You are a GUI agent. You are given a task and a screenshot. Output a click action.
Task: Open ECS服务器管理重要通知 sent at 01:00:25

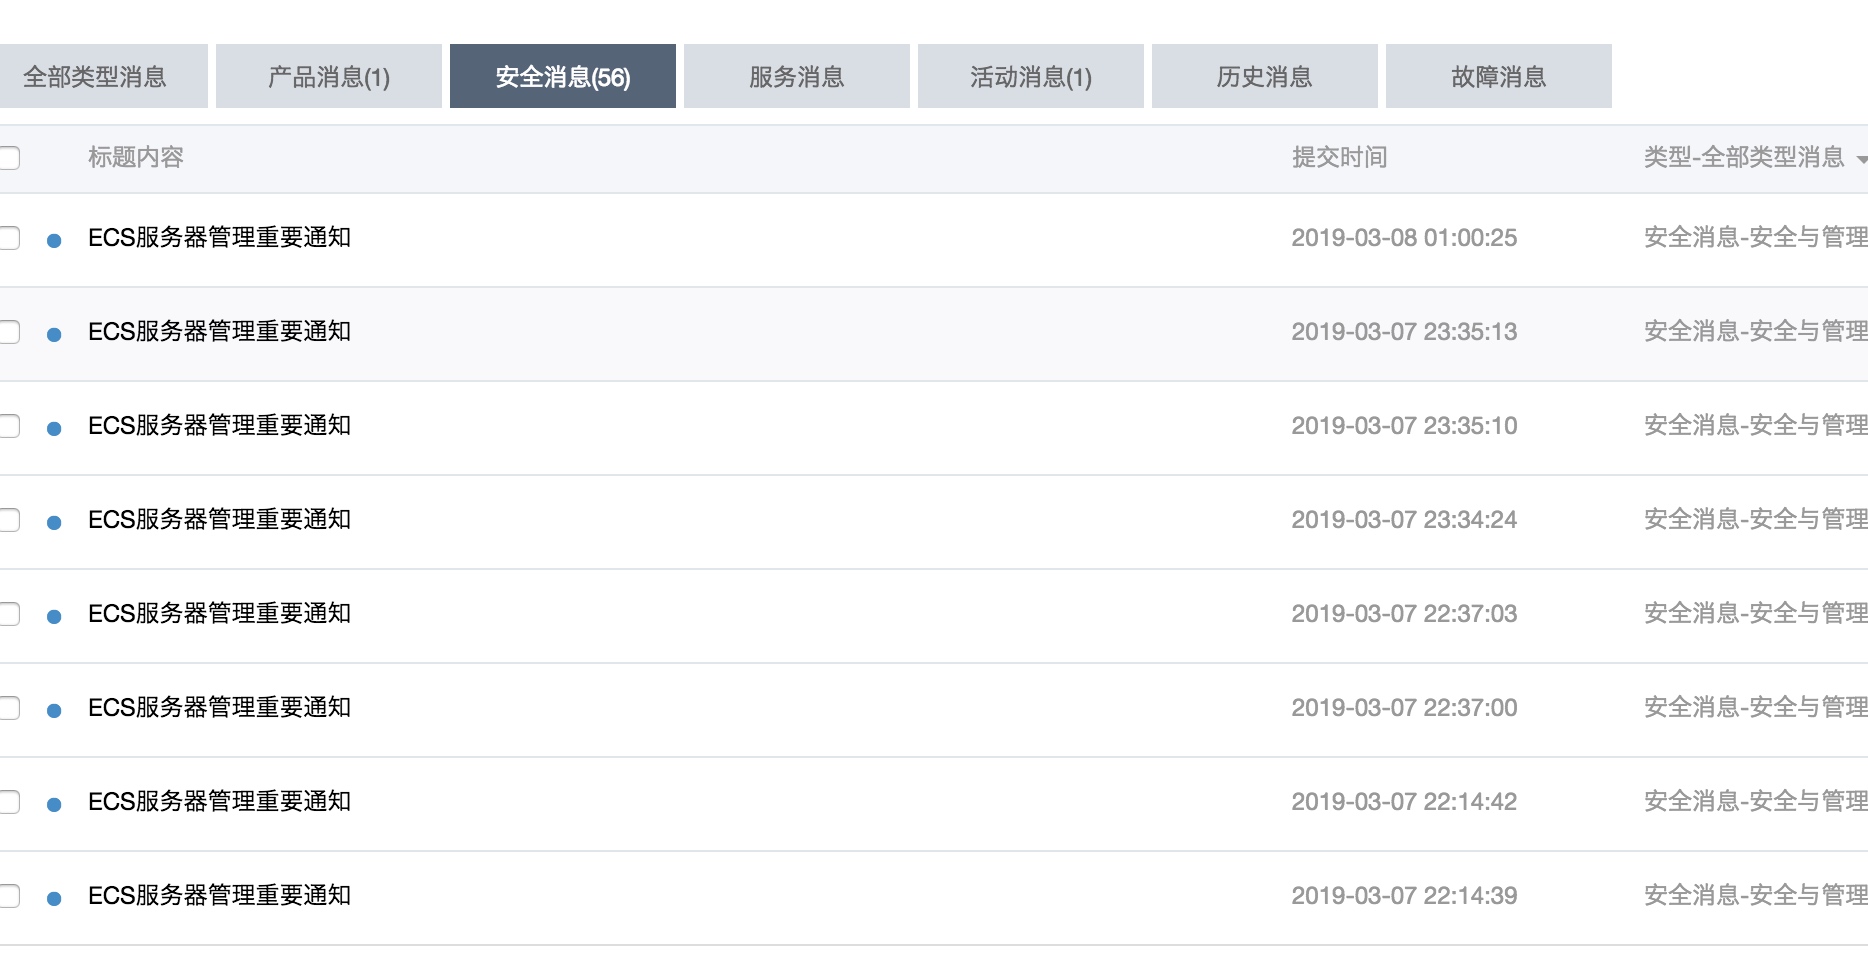click(220, 238)
